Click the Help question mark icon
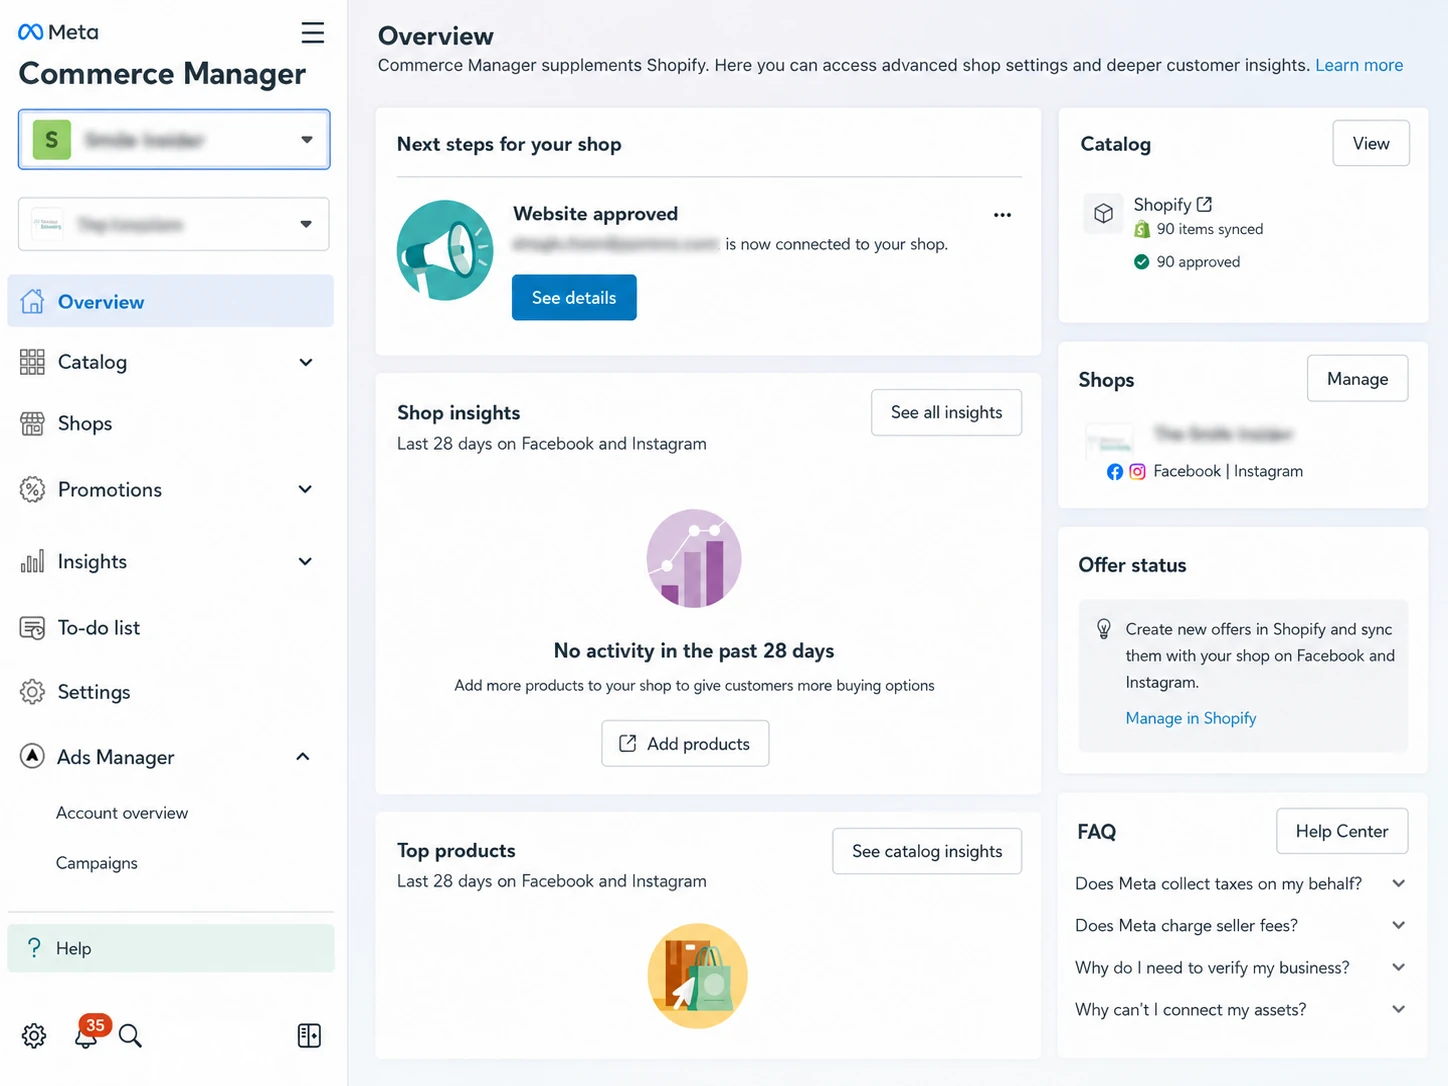Screen dimensions: 1448x1086 pyautogui.click(x=34, y=947)
